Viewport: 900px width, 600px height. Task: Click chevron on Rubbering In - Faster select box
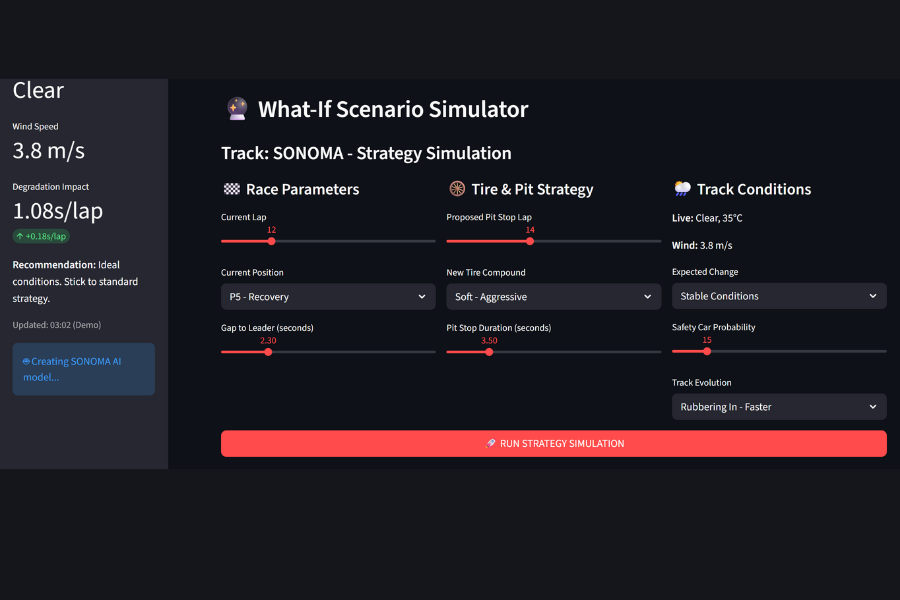873,407
